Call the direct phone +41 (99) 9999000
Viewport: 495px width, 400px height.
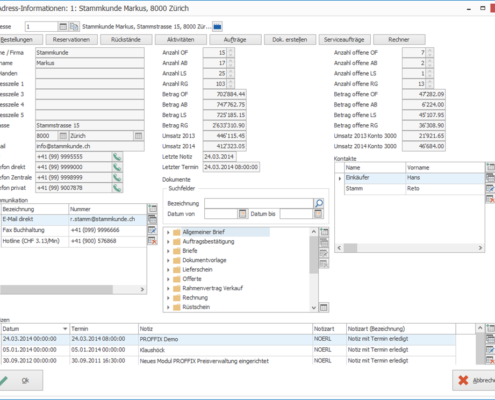(117, 167)
